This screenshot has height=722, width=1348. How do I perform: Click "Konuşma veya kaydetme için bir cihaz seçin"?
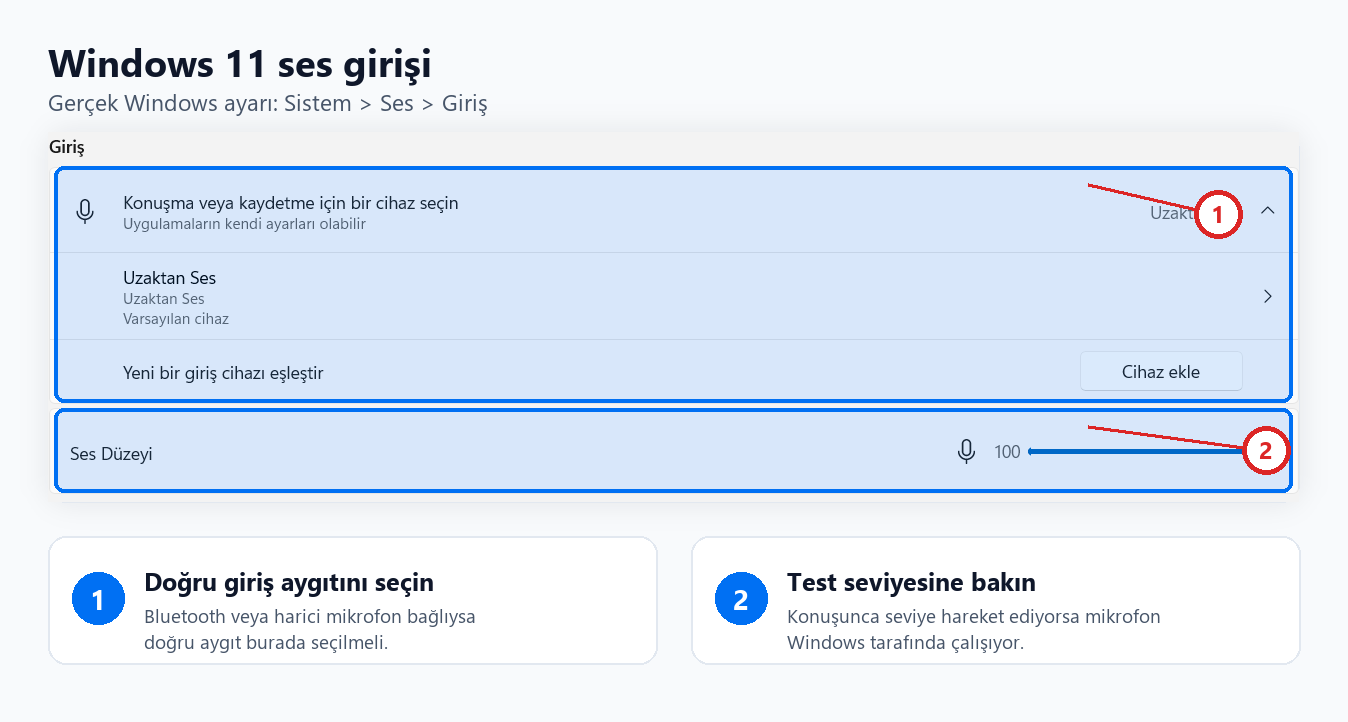(291, 203)
